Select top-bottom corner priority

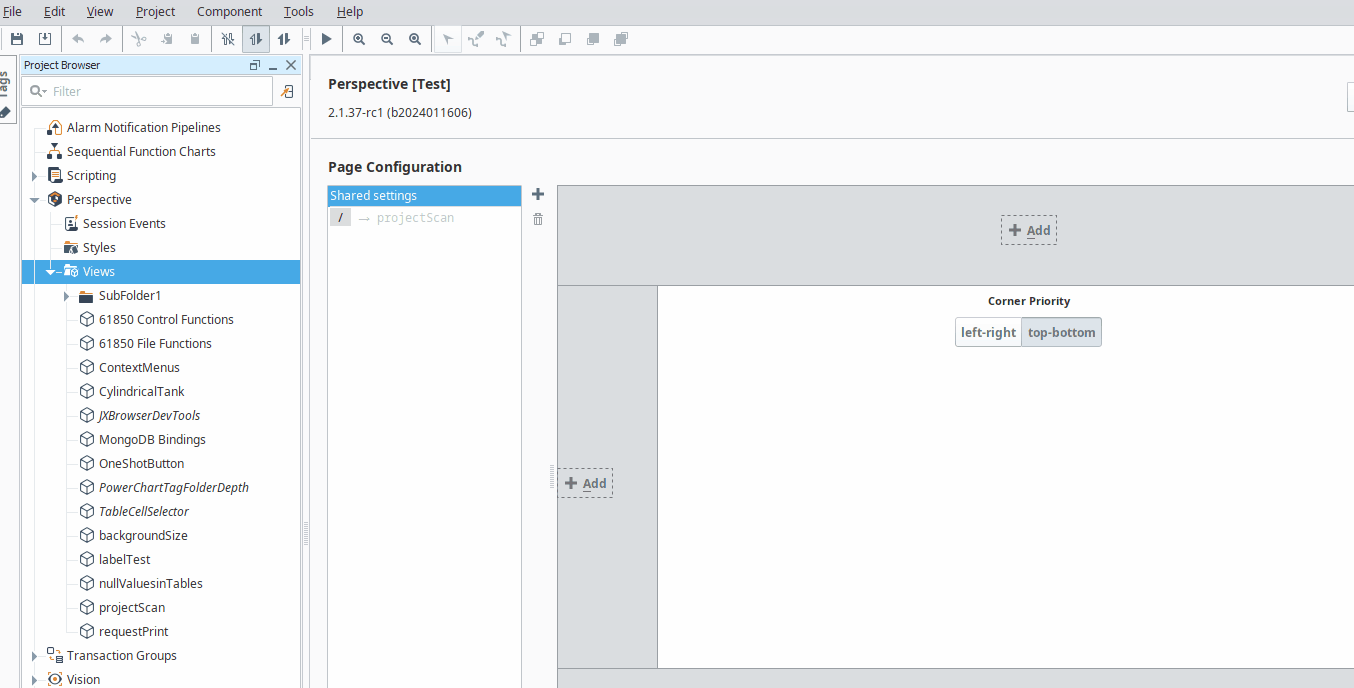[1061, 332]
